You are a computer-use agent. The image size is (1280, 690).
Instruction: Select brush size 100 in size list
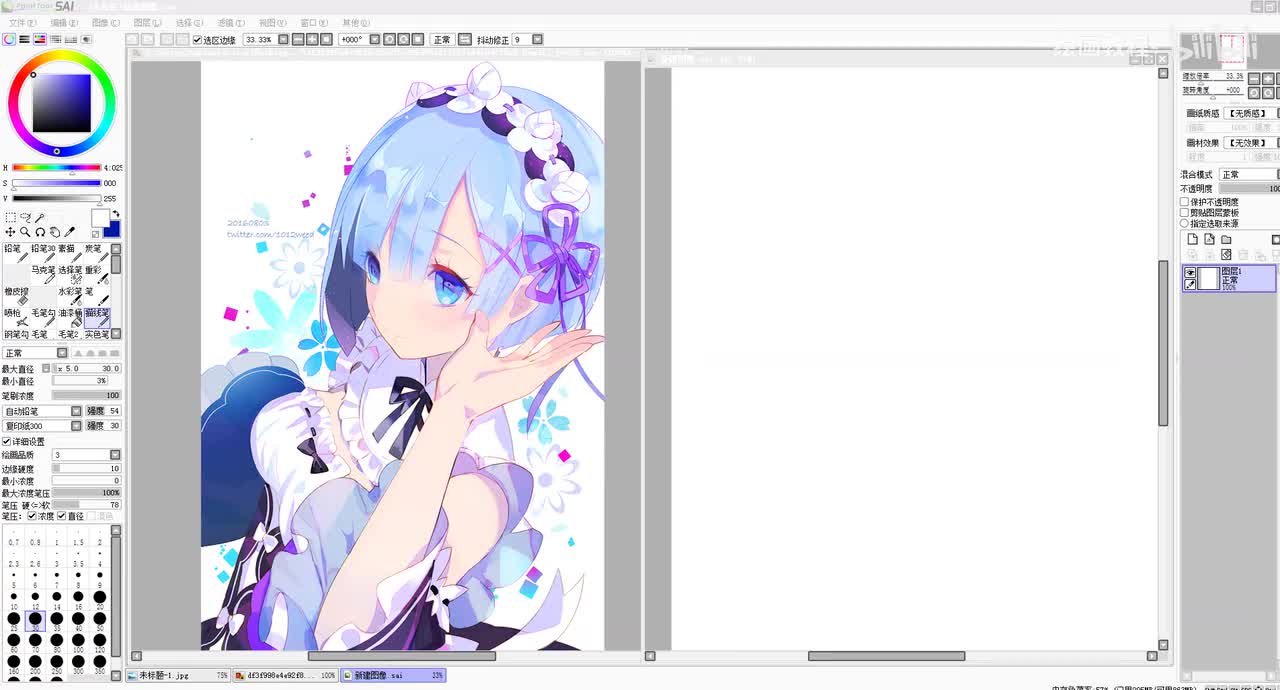[78, 644]
